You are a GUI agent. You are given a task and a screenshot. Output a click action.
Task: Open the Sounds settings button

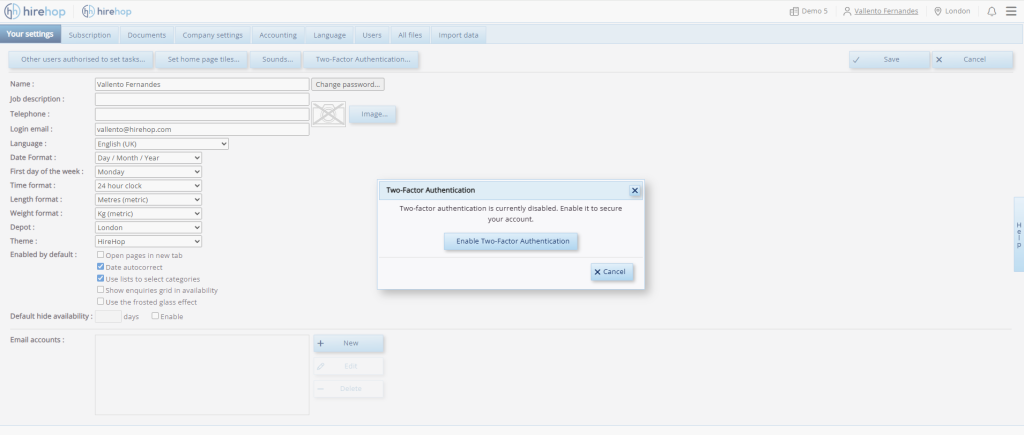coord(276,59)
